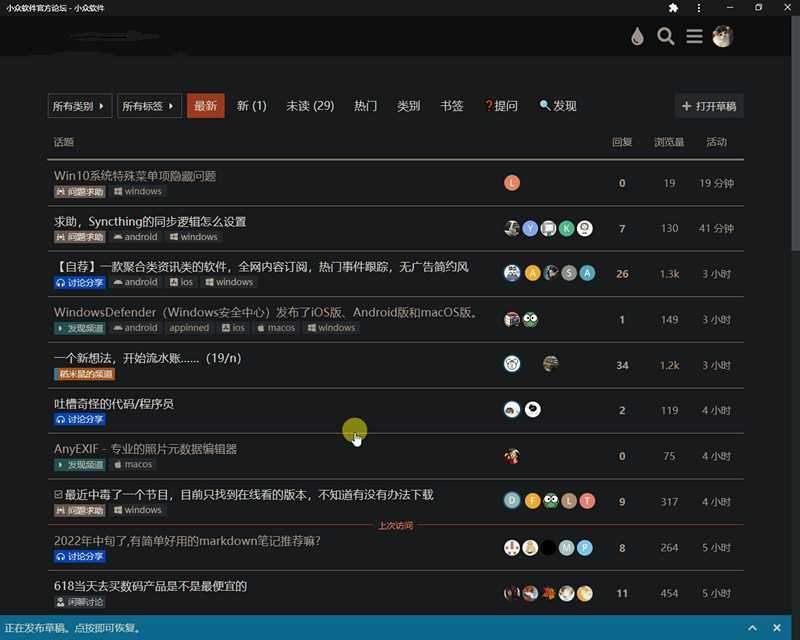Switch to the 未读 (29) tab
Screen dimensions: 800x640
(x=310, y=106)
